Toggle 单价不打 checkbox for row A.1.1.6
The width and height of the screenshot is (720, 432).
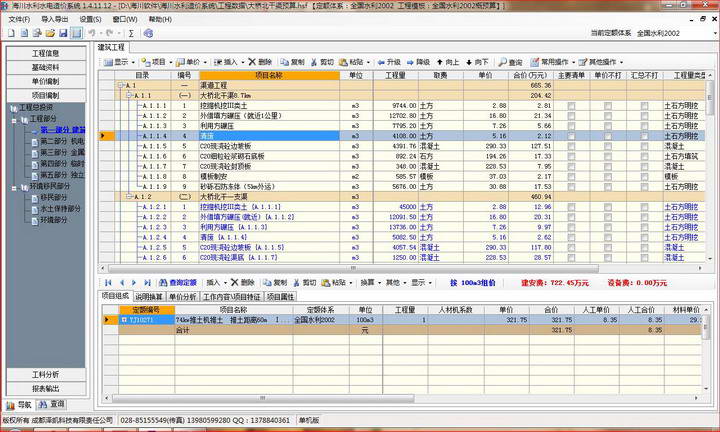(608, 156)
